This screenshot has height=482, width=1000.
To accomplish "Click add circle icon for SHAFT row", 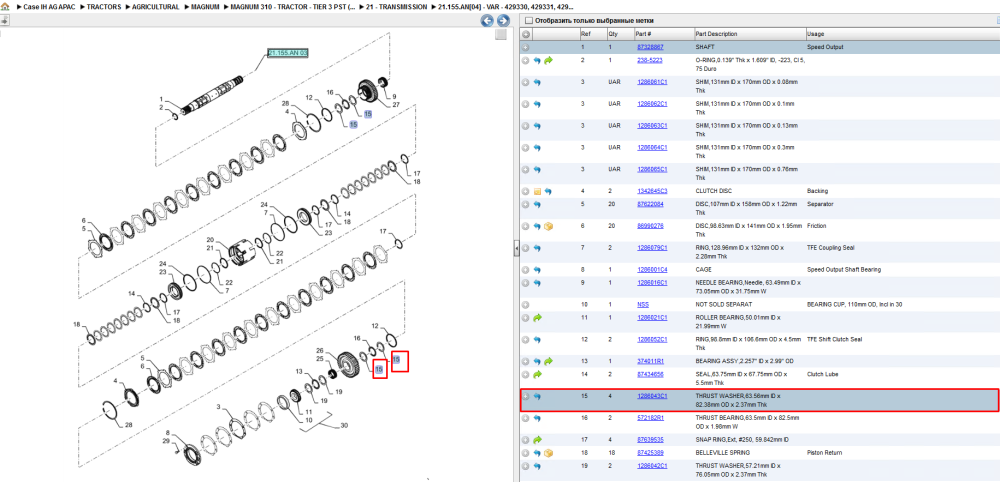I will (526, 47).
